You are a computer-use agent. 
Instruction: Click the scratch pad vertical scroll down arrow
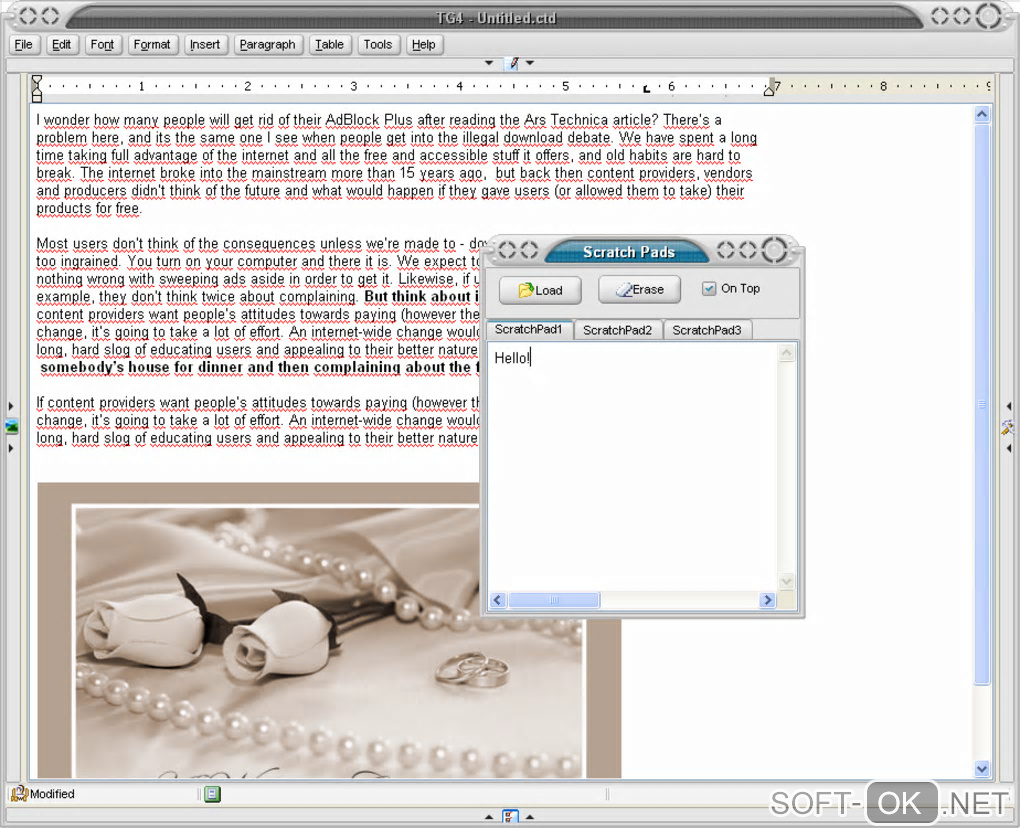point(786,581)
